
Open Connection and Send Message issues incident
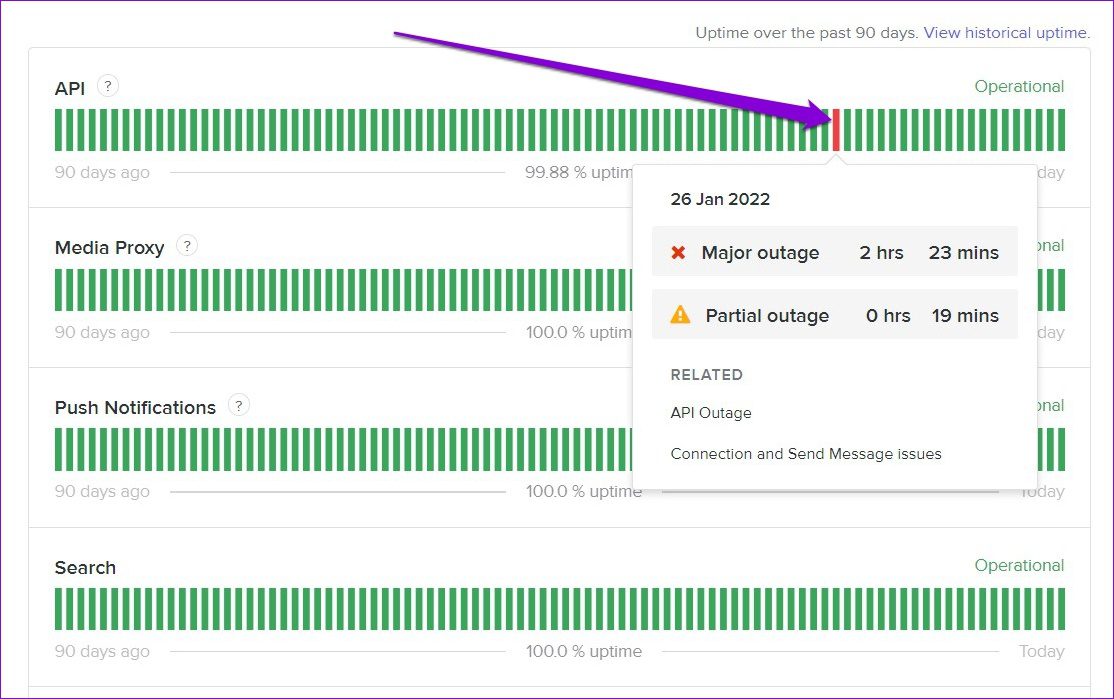point(806,454)
